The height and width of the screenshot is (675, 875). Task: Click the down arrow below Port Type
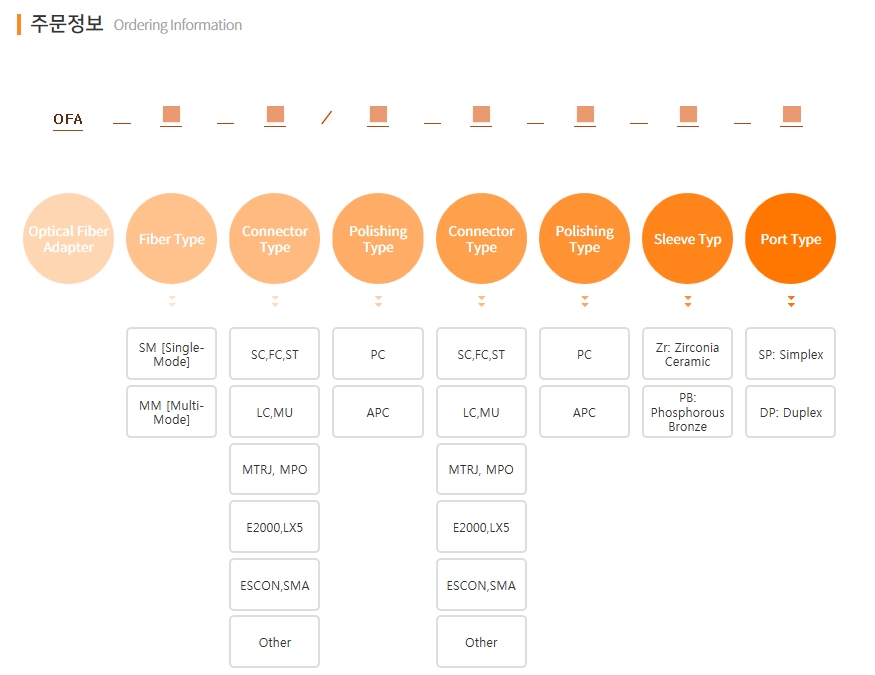[x=790, y=301]
